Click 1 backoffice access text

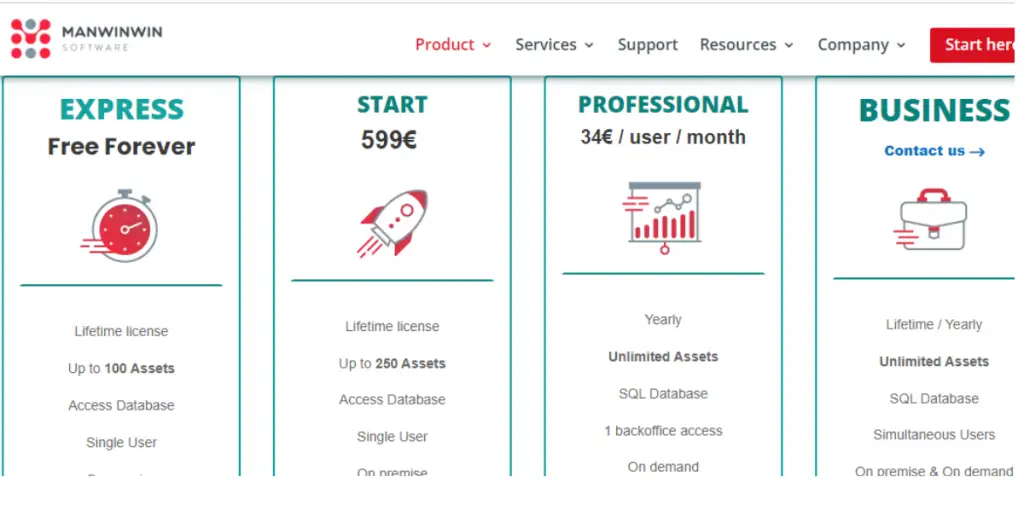663,431
